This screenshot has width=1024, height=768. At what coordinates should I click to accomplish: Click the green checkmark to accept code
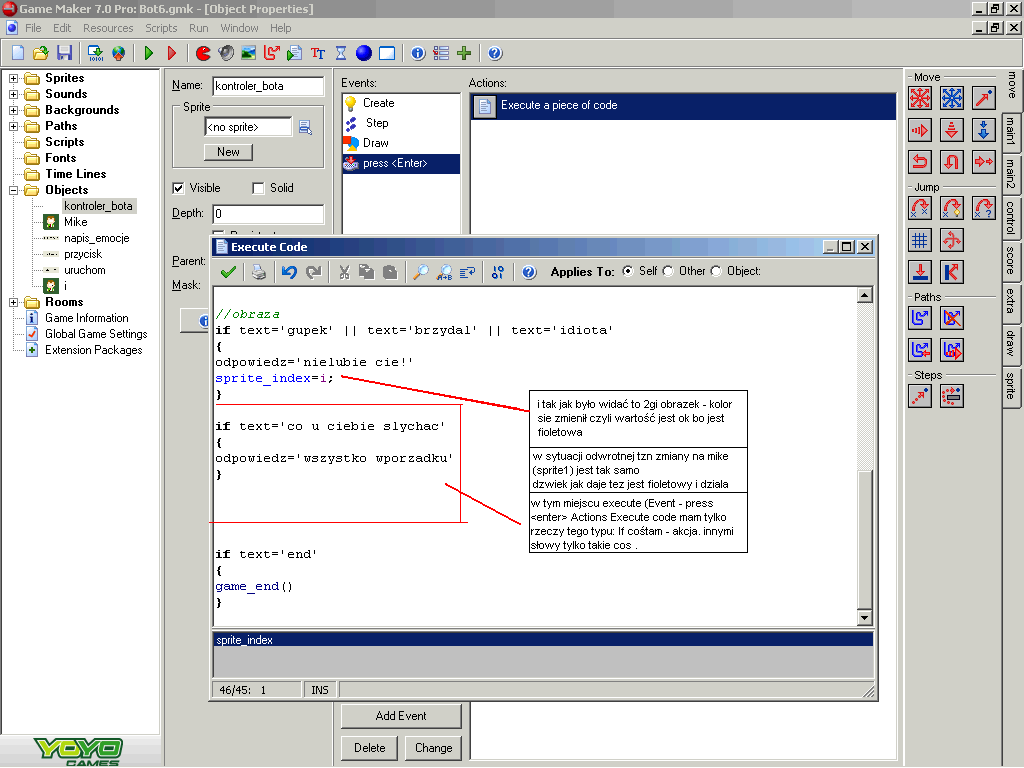(x=228, y=271)
